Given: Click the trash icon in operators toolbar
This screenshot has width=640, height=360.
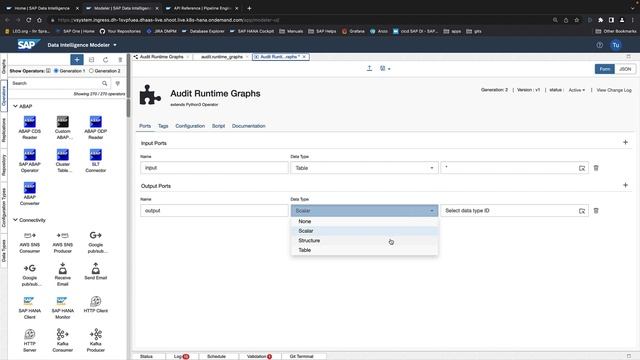Looking at the screenshot, I should point(120,60).
